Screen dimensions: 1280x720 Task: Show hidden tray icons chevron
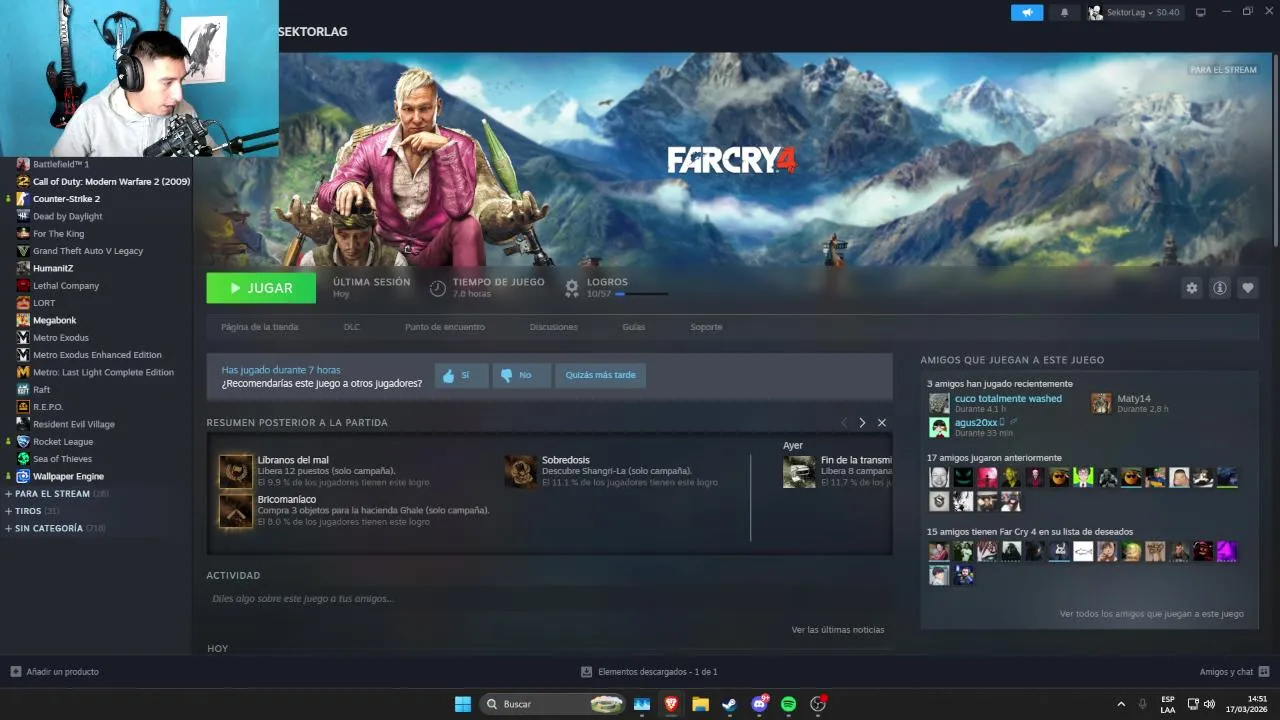[1120, 704]
